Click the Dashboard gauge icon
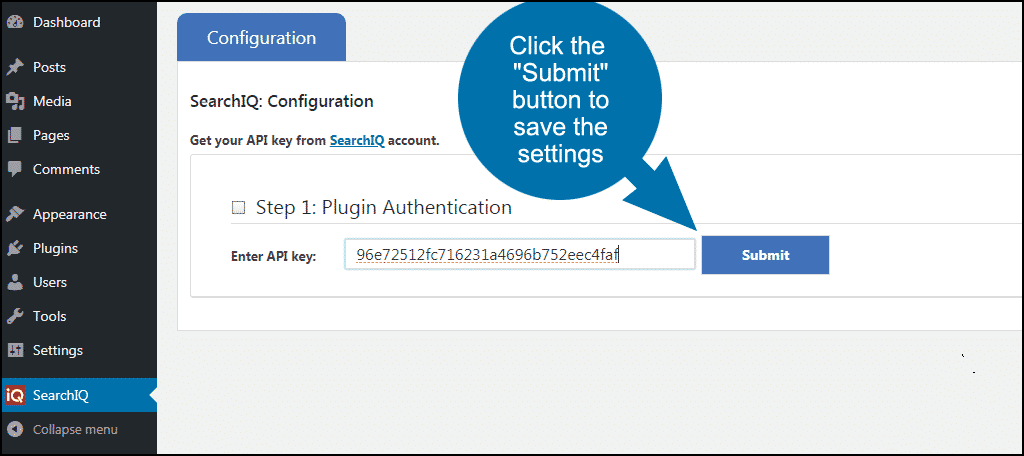This screenshot has height=456, width=1024. point(15,22)
